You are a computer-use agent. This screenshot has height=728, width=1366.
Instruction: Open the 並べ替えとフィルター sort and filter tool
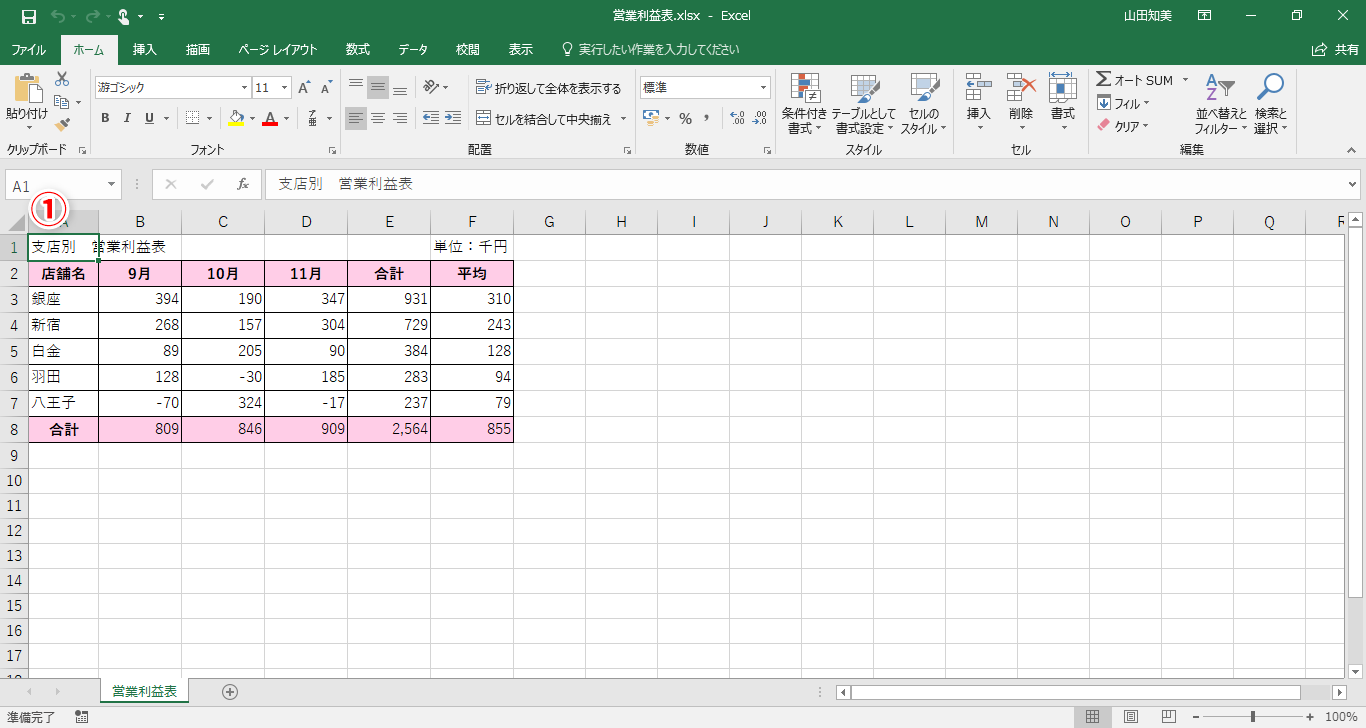pos(1222,104)
